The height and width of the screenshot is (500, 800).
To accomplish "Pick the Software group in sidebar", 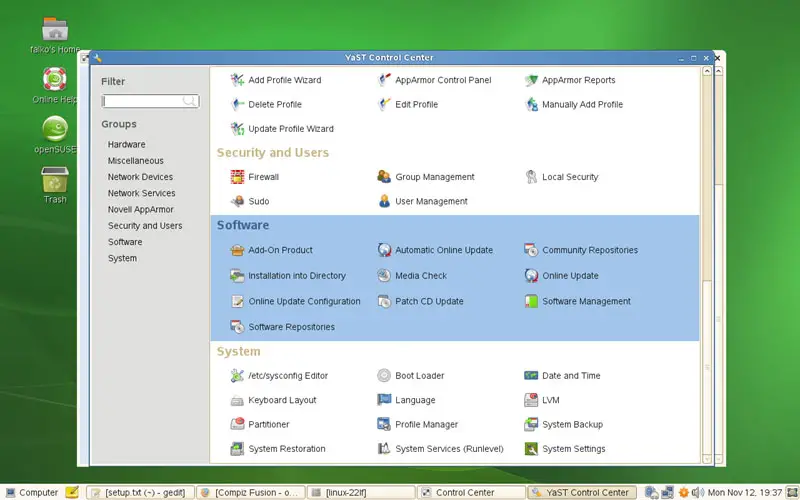I will click(125, 242).
